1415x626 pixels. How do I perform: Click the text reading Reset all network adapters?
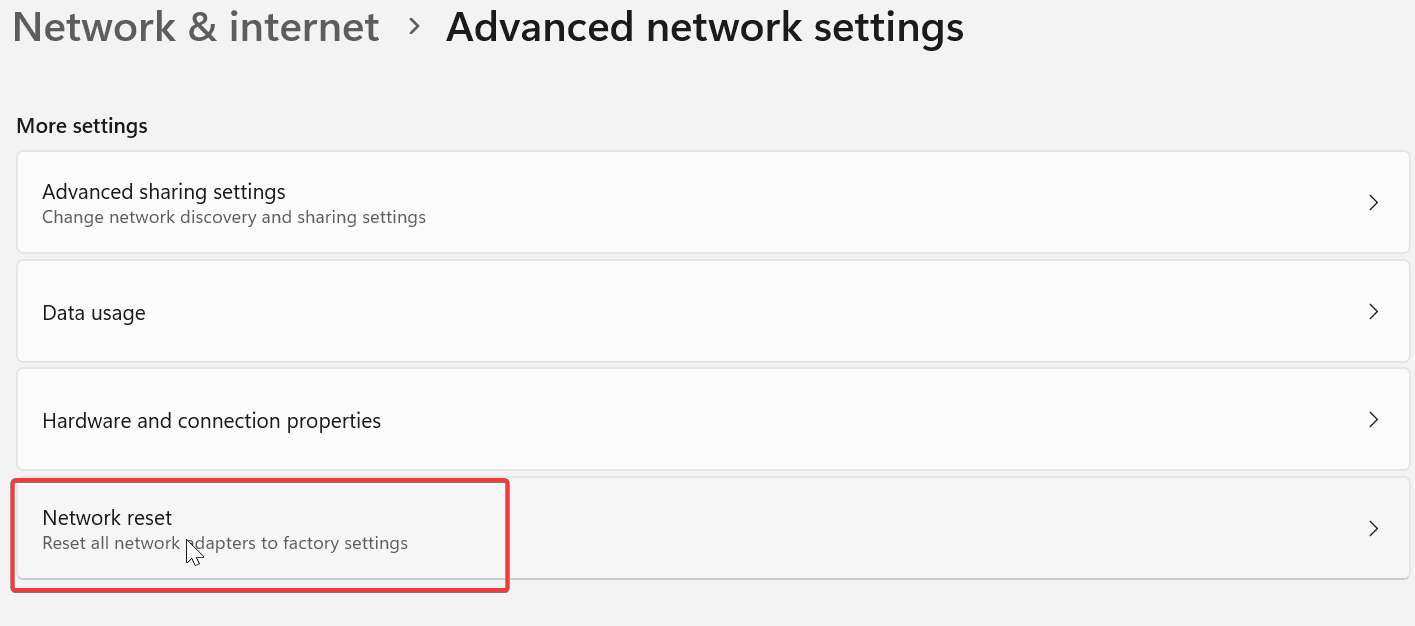click(225, 543)
